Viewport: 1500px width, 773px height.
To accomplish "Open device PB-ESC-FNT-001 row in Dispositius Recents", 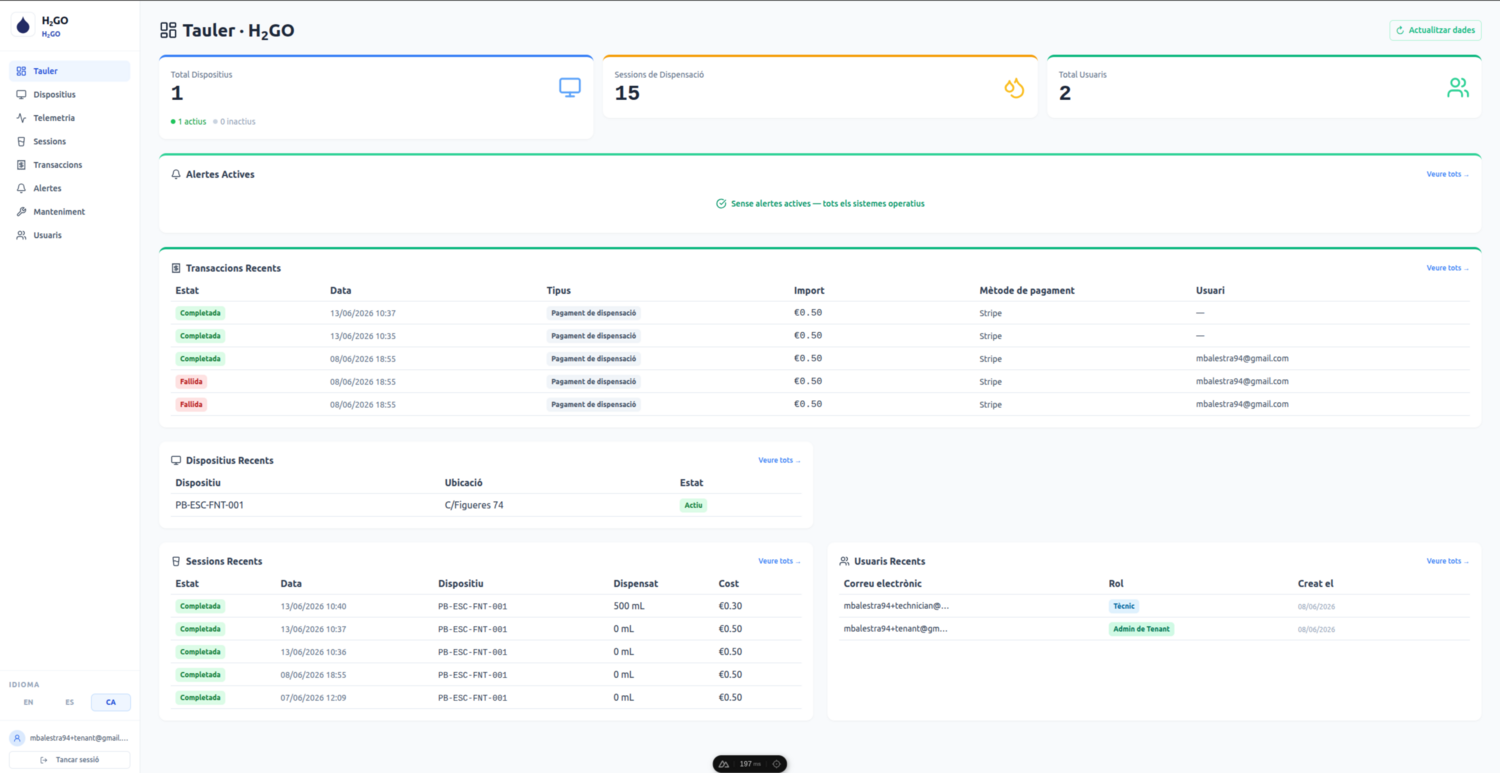I will 486,505.
